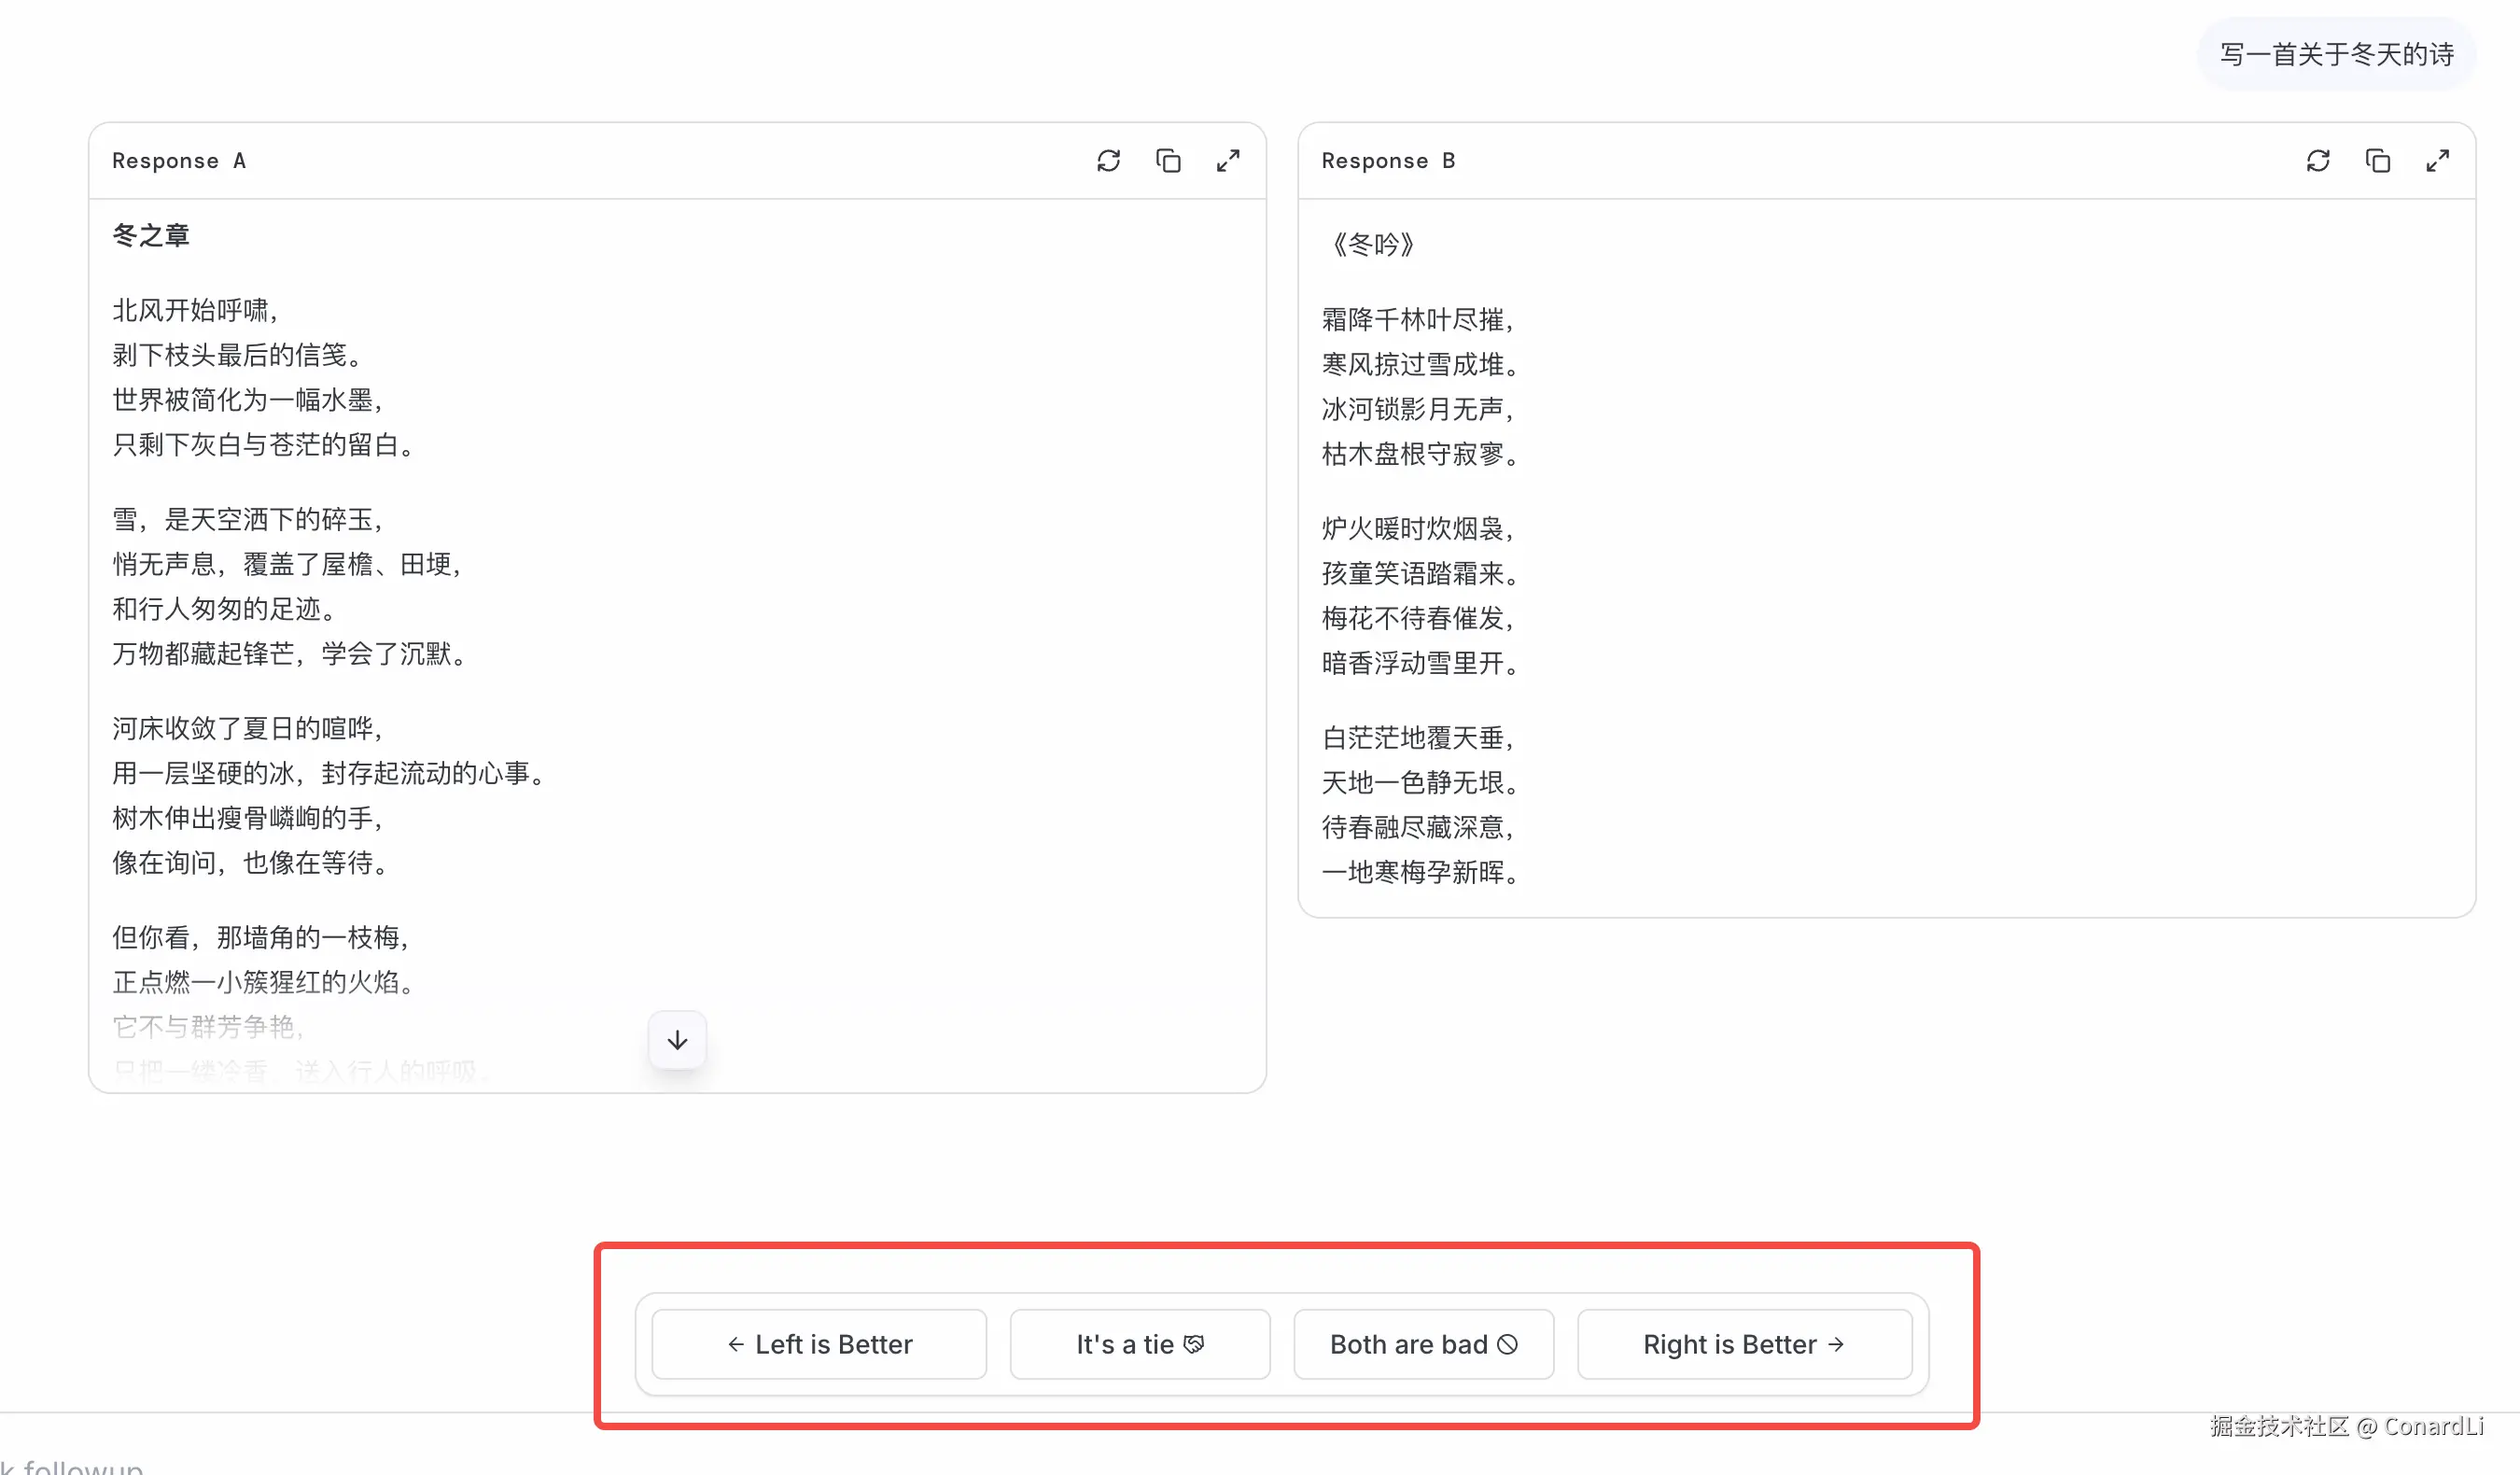Expand Response B to fullscreen
The height and width of the screenshot is (1475, 2520).
[x=2437, y=161]
